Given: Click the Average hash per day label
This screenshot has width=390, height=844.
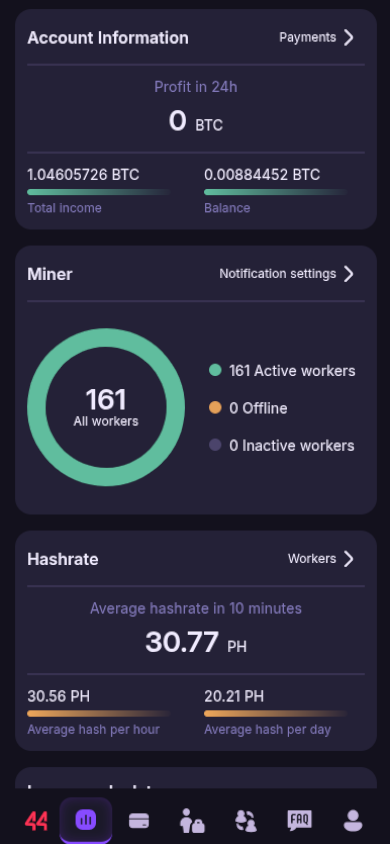Looking at the screenshot, I should pyautogui.click(x=267, y=730).
